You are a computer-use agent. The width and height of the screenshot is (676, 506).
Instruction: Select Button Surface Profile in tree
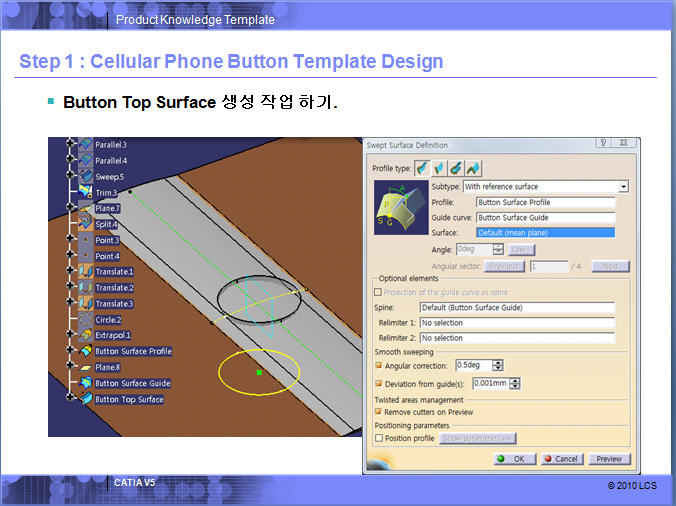(133, 351)
